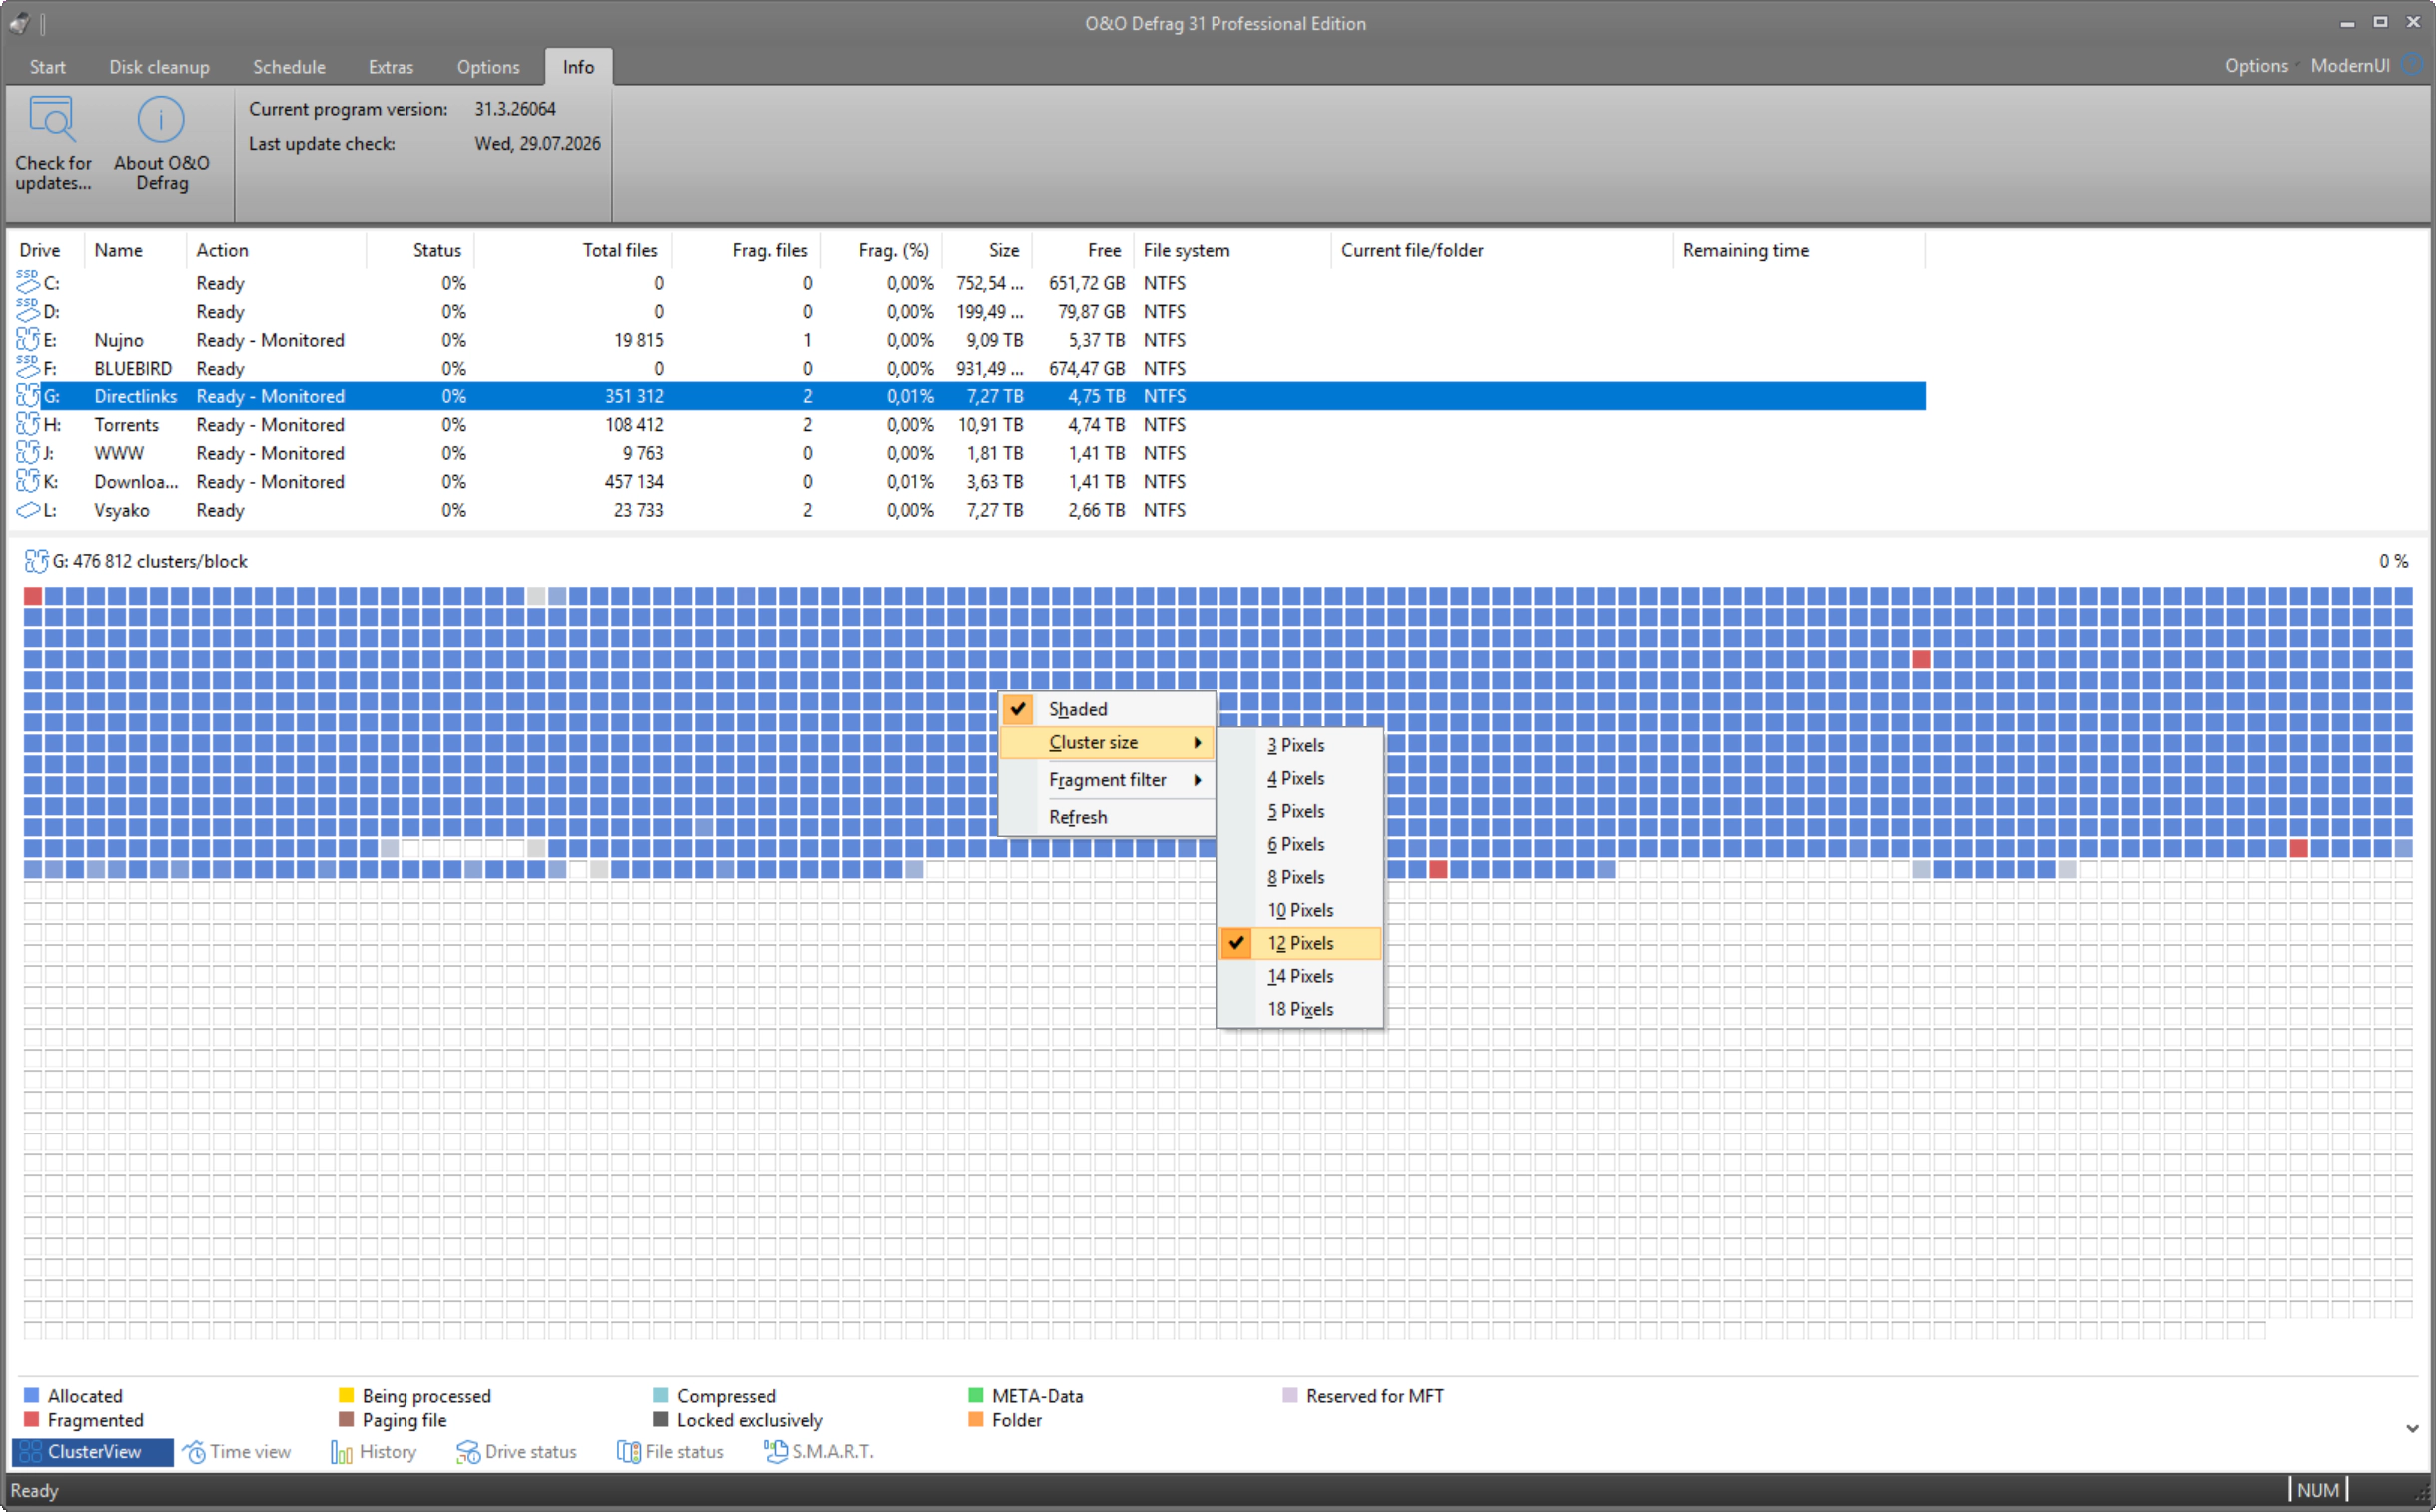2436x1512 pixels.
Task: Open the Options dropdown at top right
Action: pos(2256,66)
